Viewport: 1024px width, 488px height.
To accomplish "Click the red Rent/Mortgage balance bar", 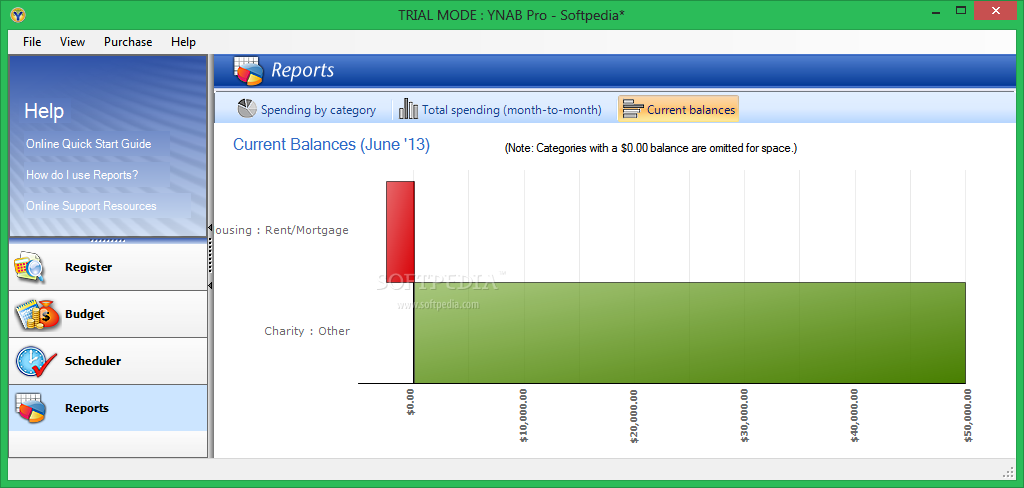I will (x=400, y=231).
